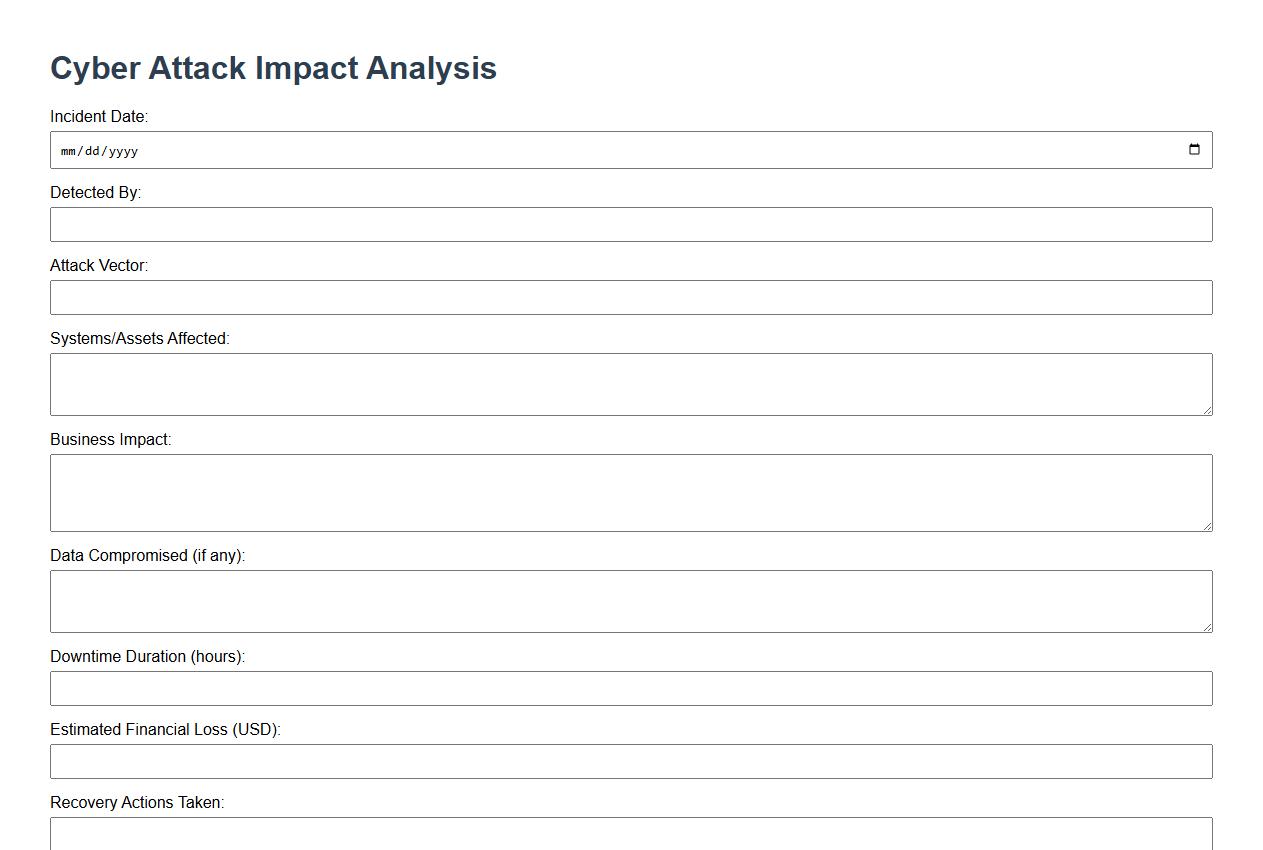Click the Systems/Assets Affected text area
Image resolution: width=1263 pixels, height=850 pixels.
631,385
